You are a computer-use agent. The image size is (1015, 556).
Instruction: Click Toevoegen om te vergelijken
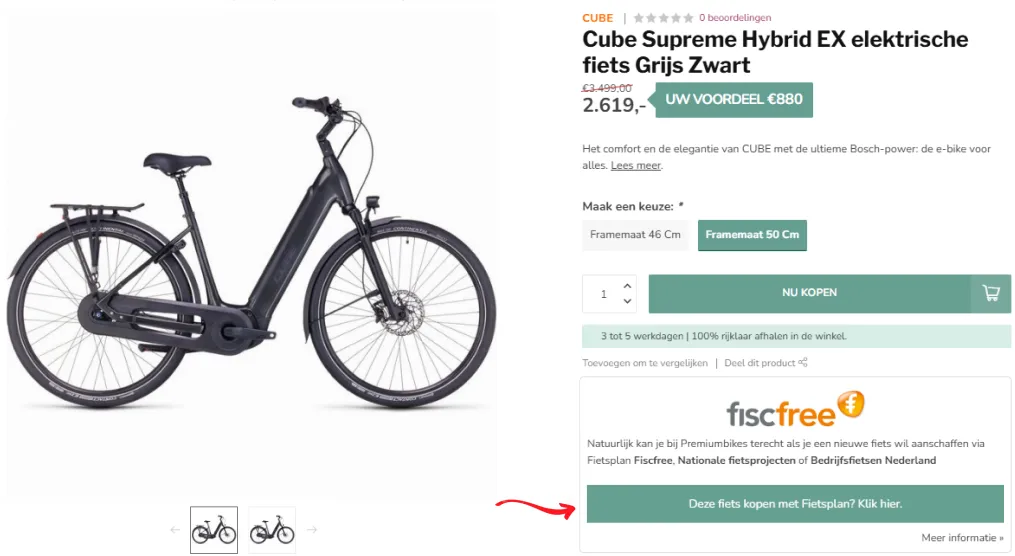coord(645,363)
